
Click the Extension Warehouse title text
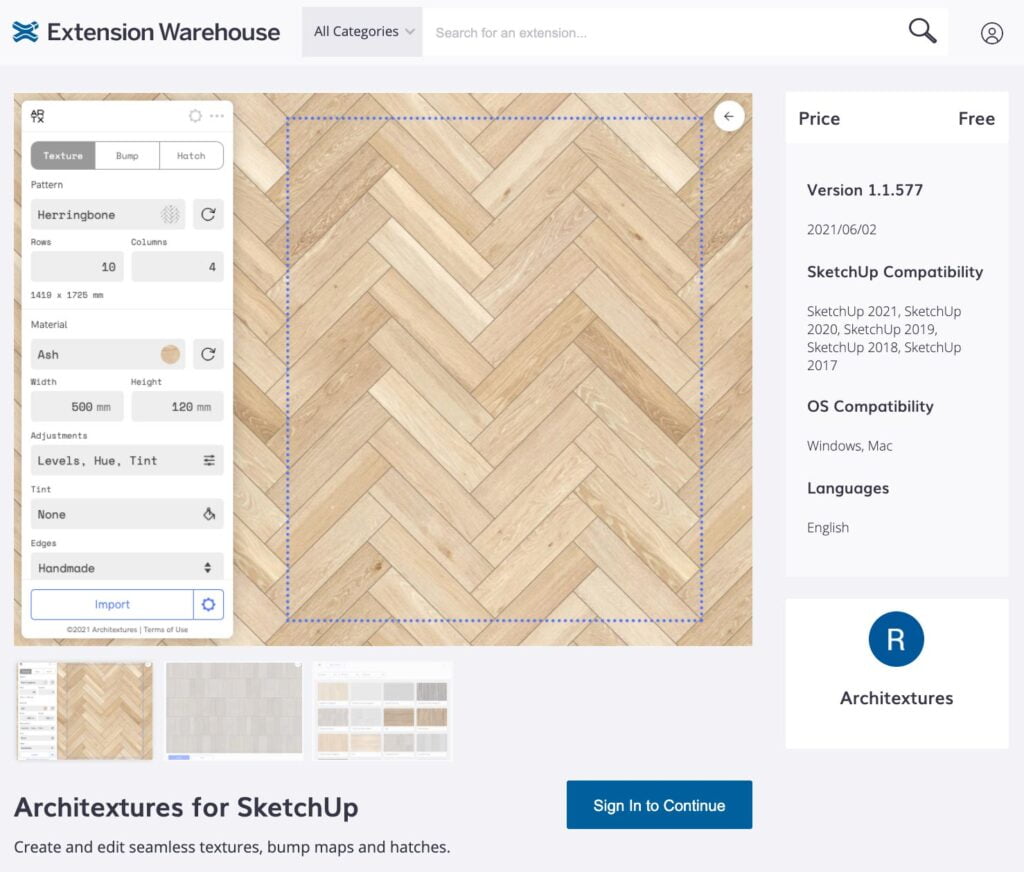(163, 31)
